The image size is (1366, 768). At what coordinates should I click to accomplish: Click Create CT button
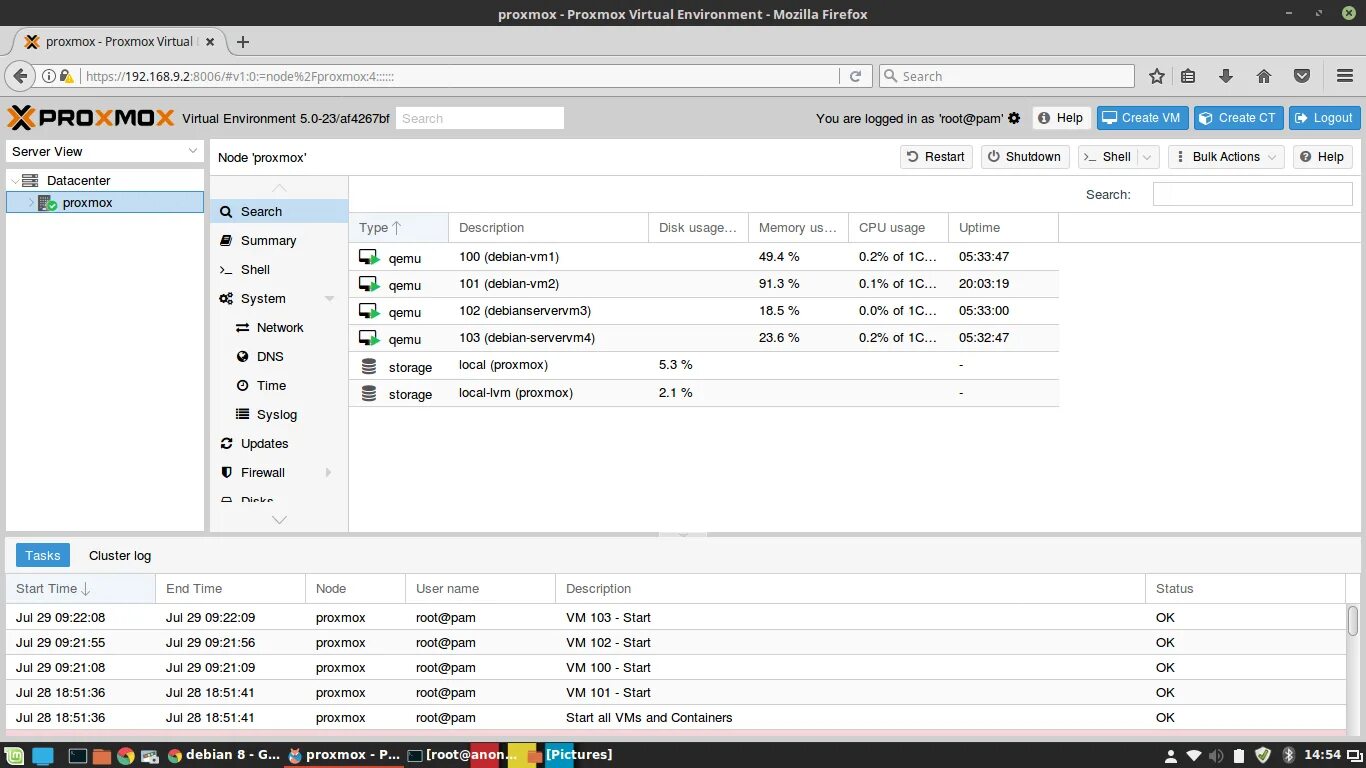[x=1238, y=118]
